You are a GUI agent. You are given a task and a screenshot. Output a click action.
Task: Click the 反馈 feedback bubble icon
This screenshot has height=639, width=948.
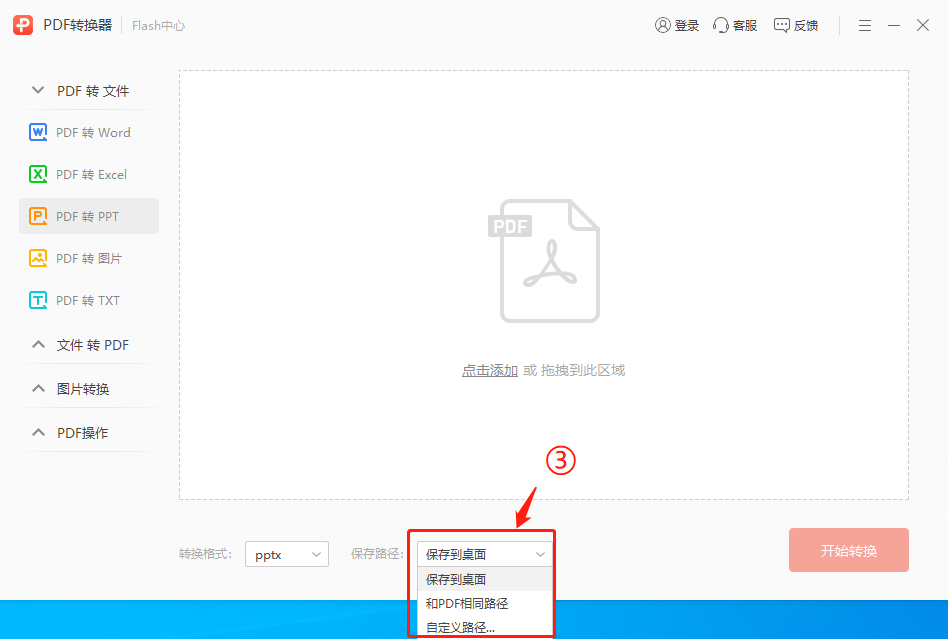point(781,24)
